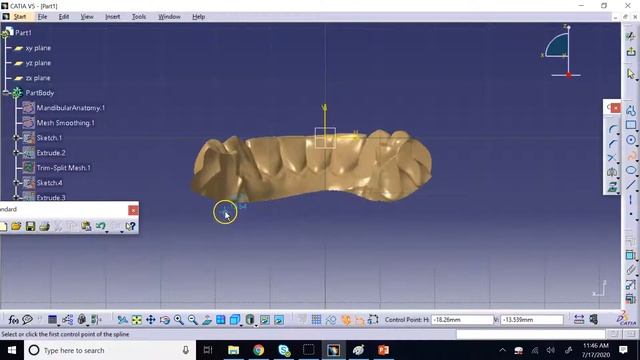
Task: Open the Start menu item
Action: pyautogui.click(x=20, y=17)
